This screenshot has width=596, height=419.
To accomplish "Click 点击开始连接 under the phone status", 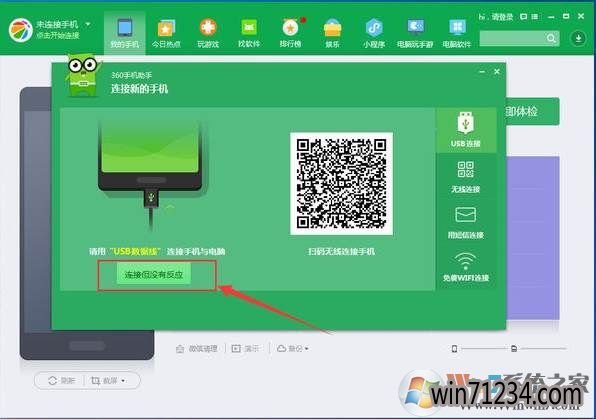I will 58,35.
